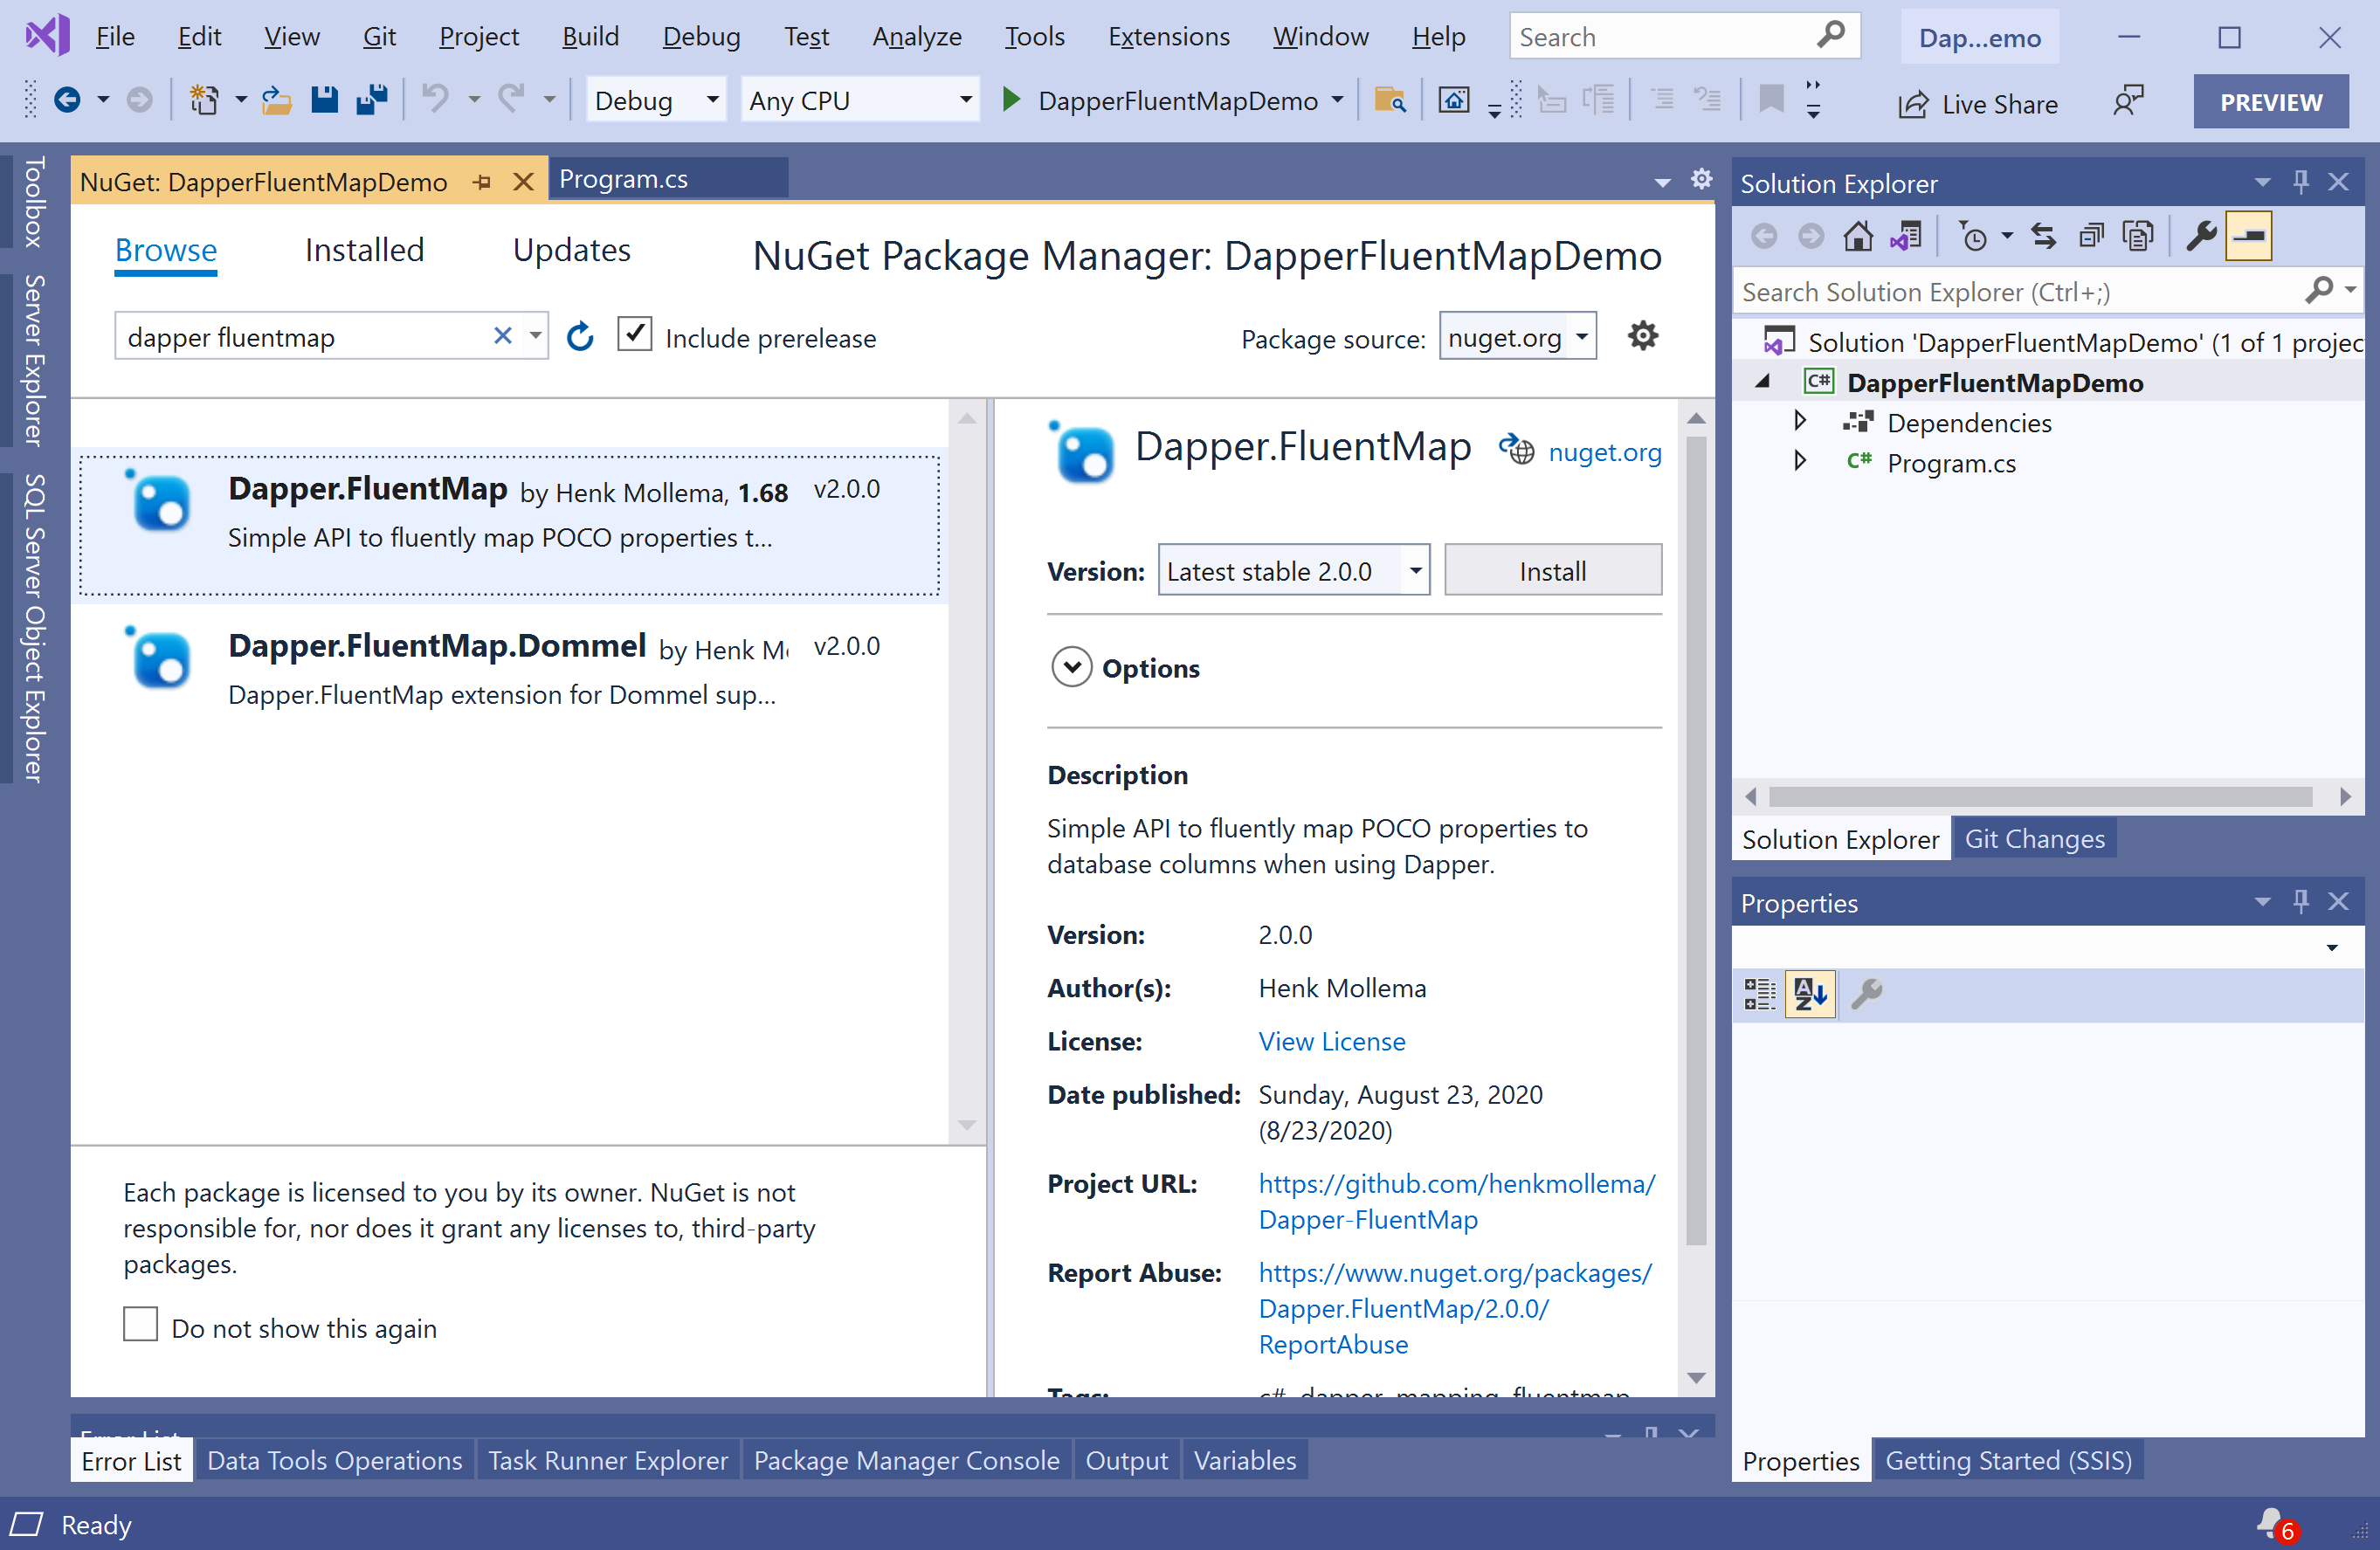Toggle Preview Selected Items in Solution Explorer
2380x1550 pixels.
2248,237
